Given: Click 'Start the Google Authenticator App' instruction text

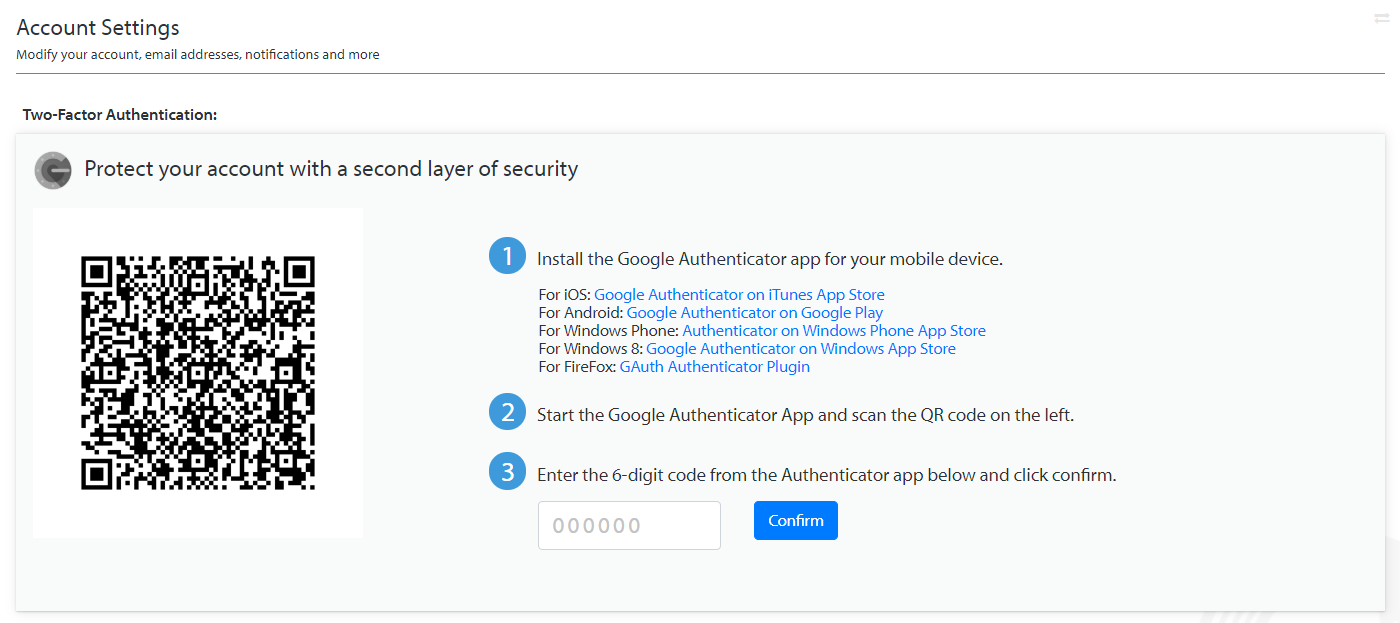Looking at the screenshot, I should (x=805, y=415).
